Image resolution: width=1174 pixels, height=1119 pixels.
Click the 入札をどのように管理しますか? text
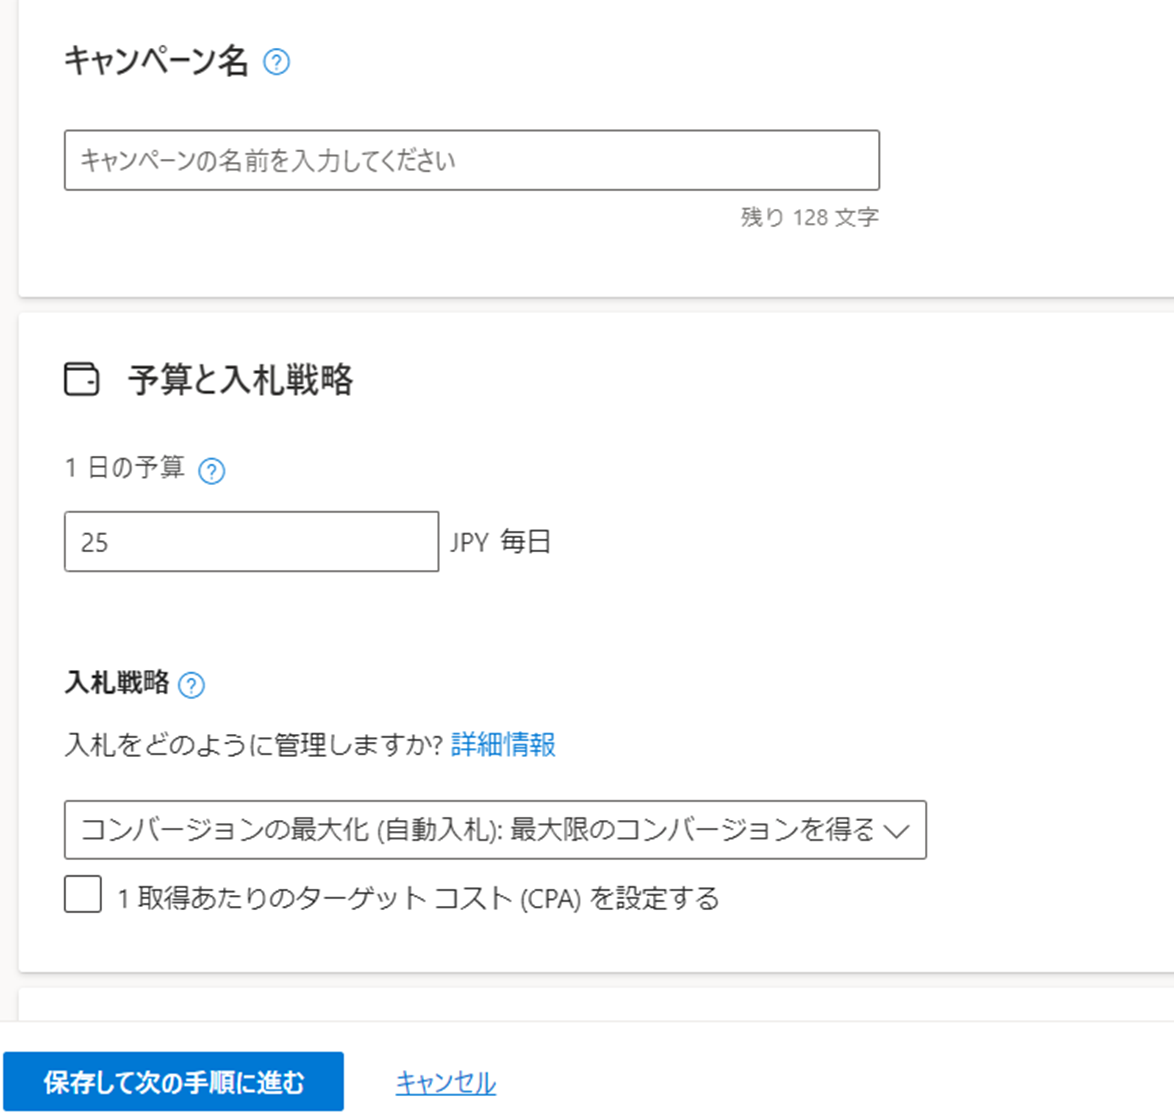tap(254, 745)
